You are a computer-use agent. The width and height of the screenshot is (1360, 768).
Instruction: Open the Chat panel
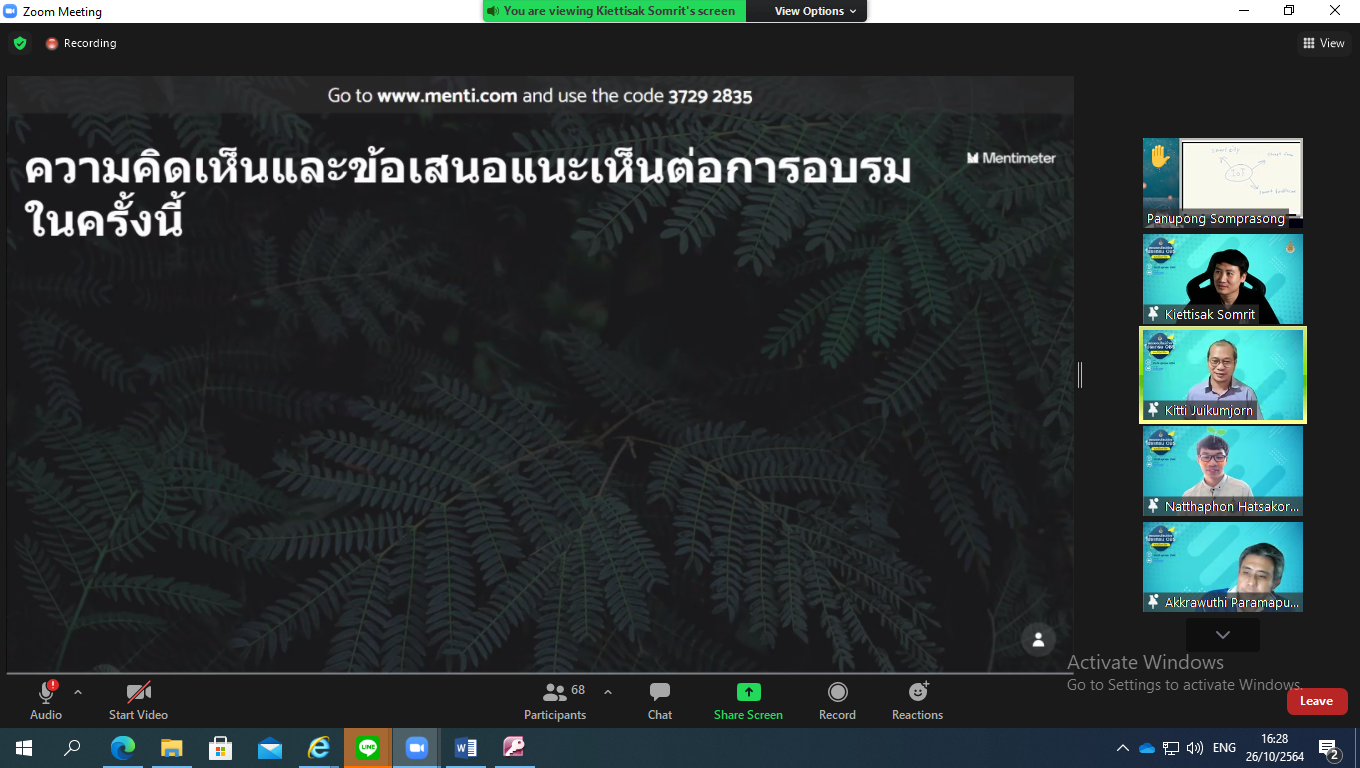(660, 700)
